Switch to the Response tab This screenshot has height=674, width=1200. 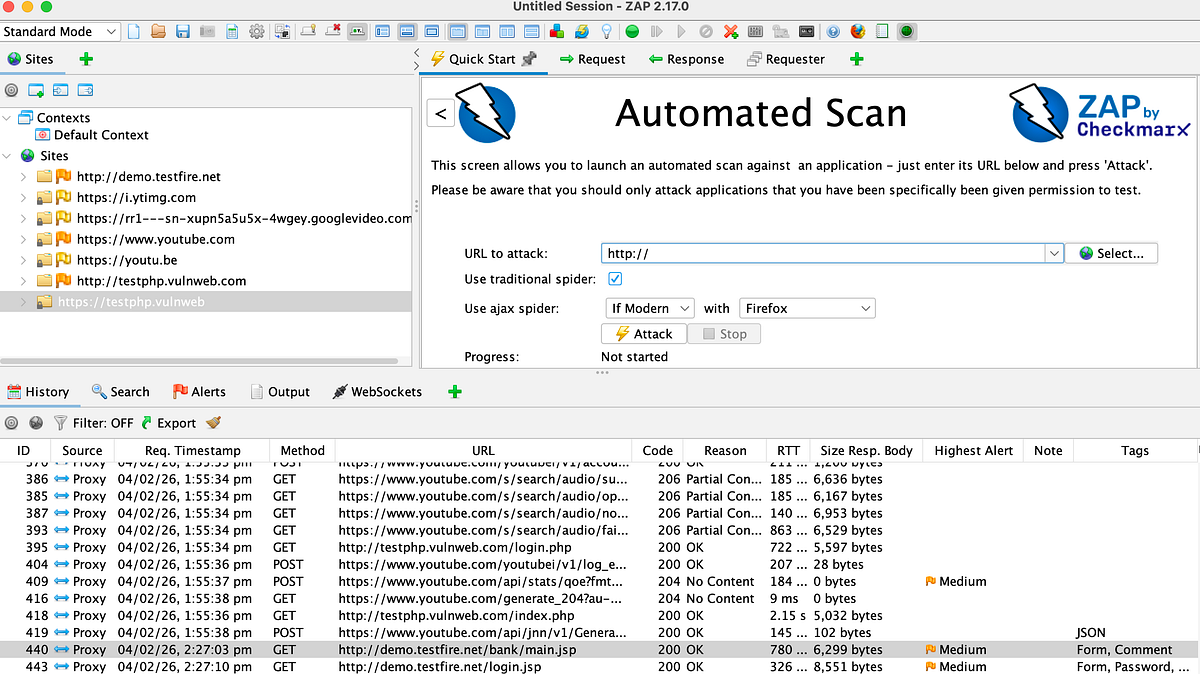point(686,59)
